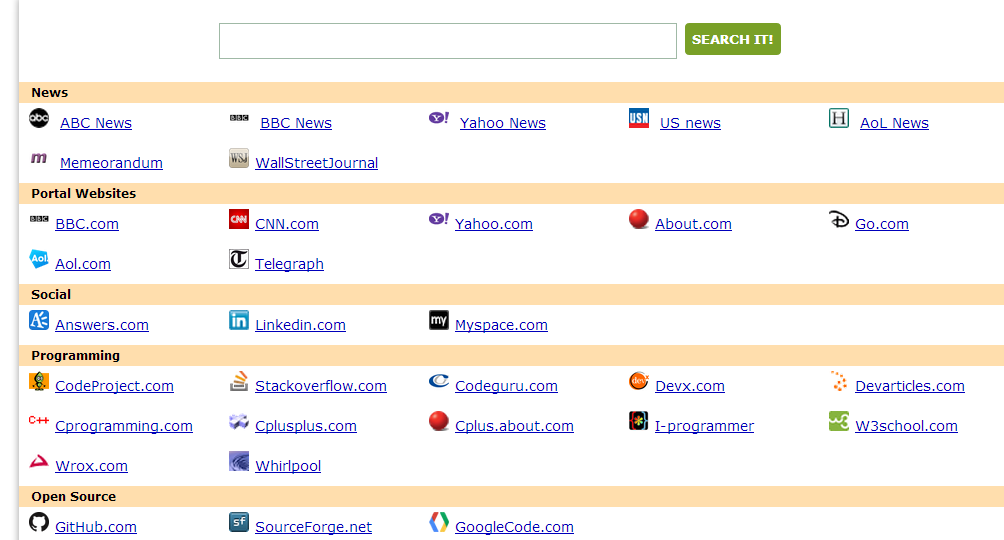Open the Go.com link
Image resolution: width=1004 pixels, height=540 pixels.
(x=882, y=224)
